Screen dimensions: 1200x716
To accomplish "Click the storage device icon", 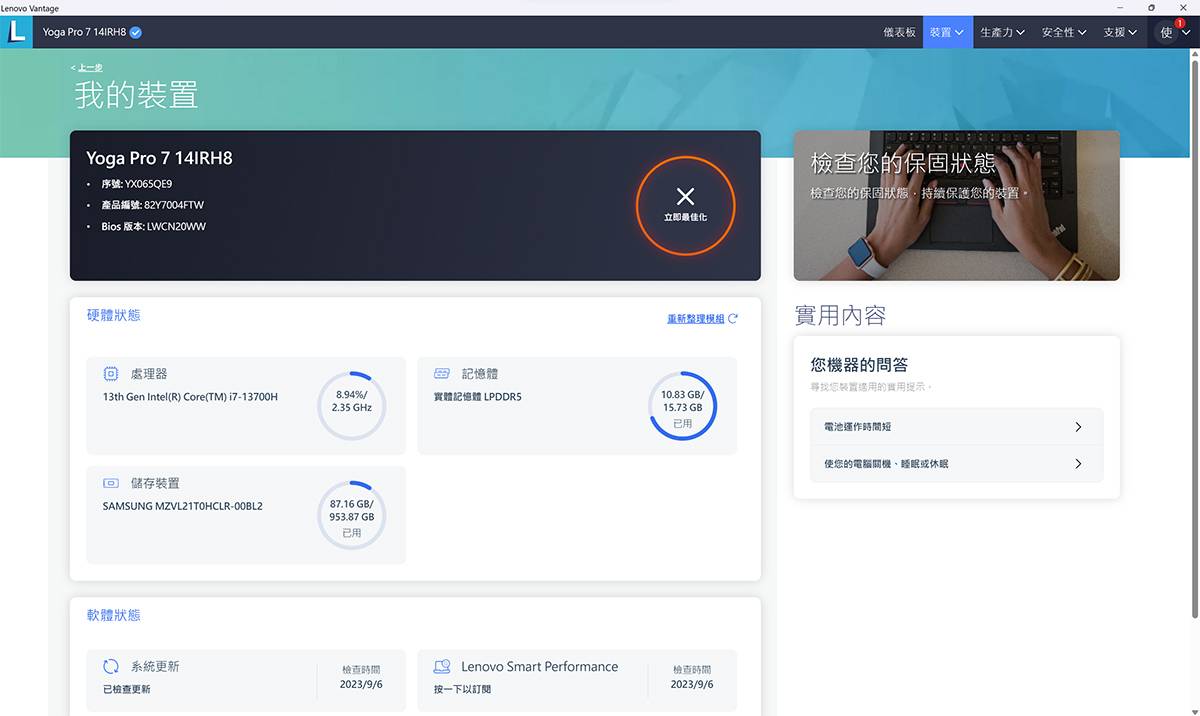I will (x=111, y=483).
